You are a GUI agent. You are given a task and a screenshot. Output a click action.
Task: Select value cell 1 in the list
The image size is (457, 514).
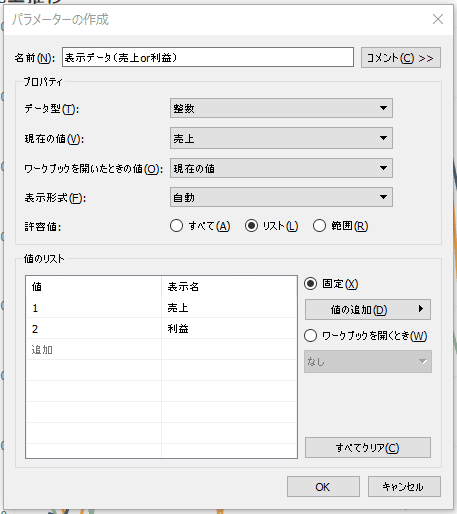pyautogui.click(x=94, y=308)
